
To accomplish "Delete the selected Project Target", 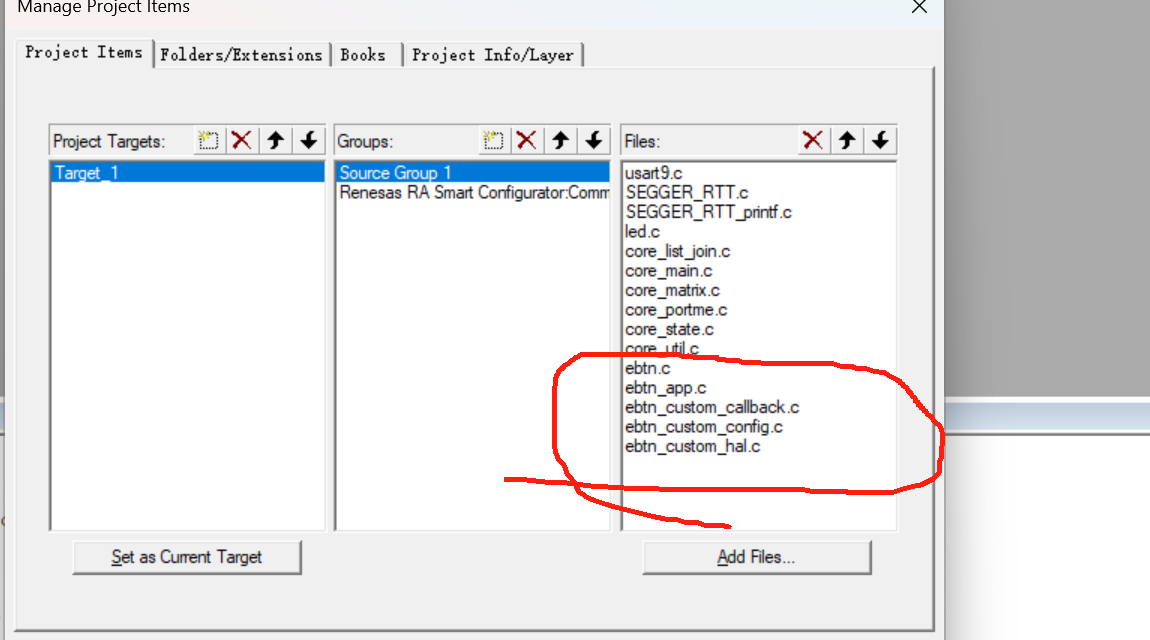I will pos(241,141).
